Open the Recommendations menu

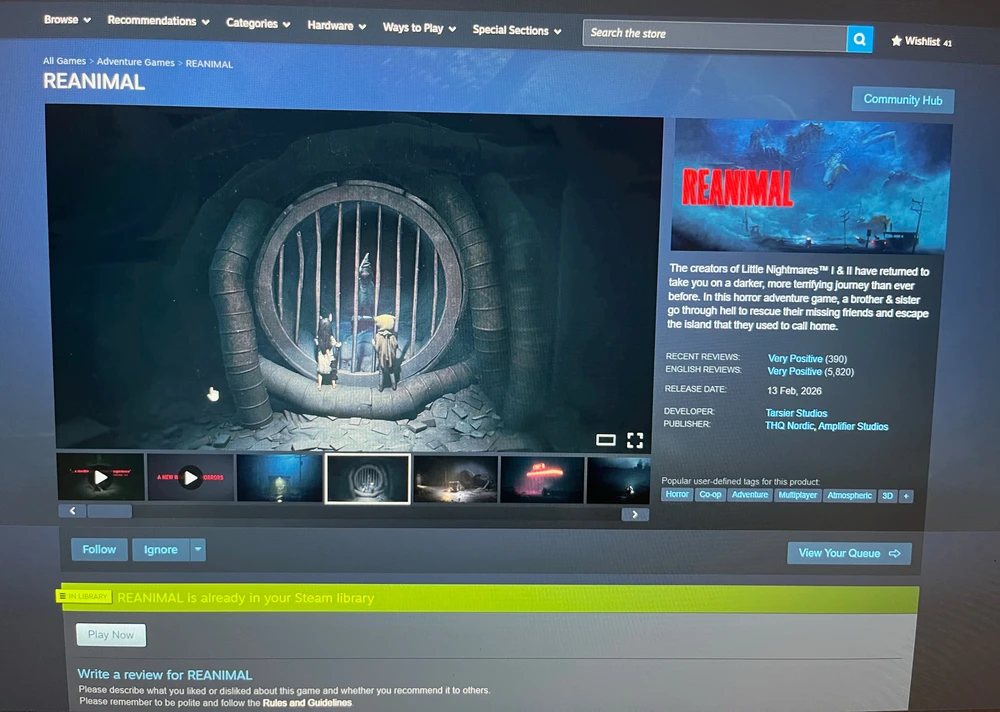click(158, 21)
